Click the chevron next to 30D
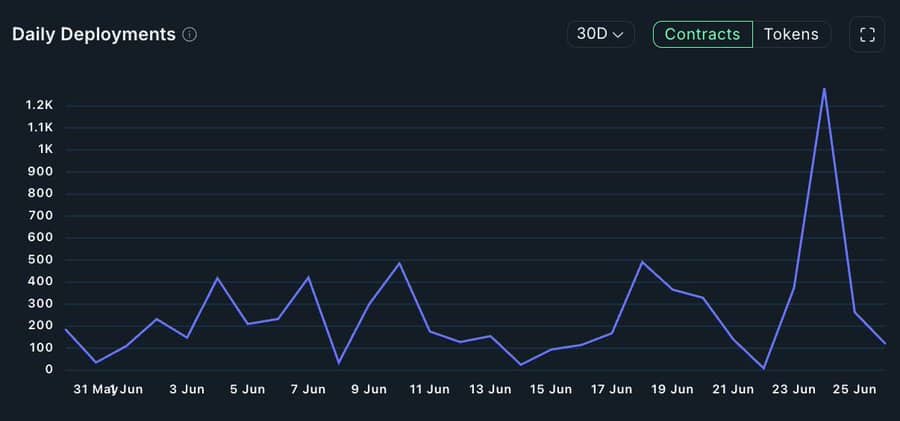The image size is (900, 421). pyautogui.click(x=618, y=35)
